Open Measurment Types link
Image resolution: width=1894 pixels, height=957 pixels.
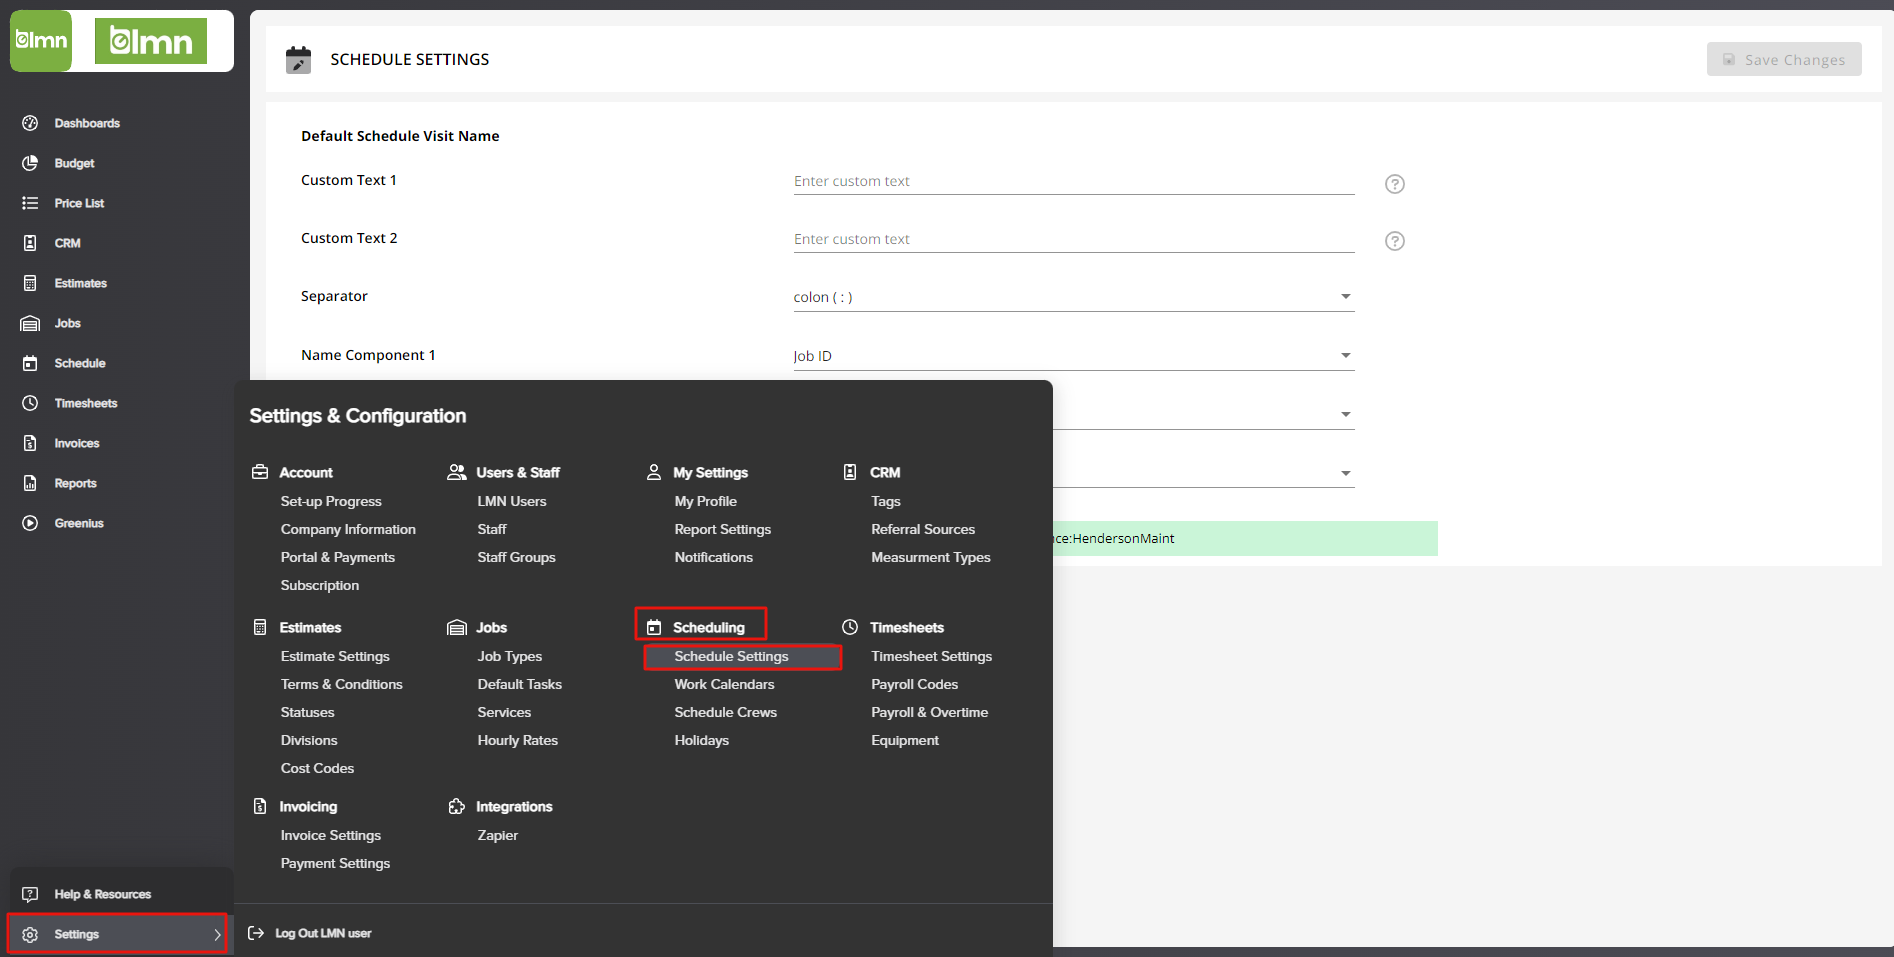point(930,557)
